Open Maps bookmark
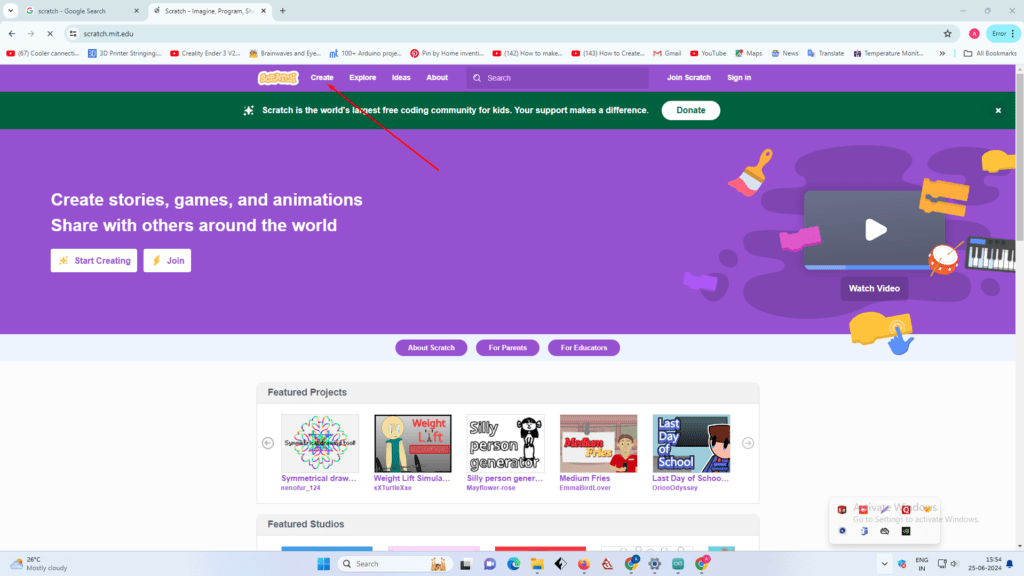Image resolution: width=1024 pixels, height=576 pixels. pos(748,54)
